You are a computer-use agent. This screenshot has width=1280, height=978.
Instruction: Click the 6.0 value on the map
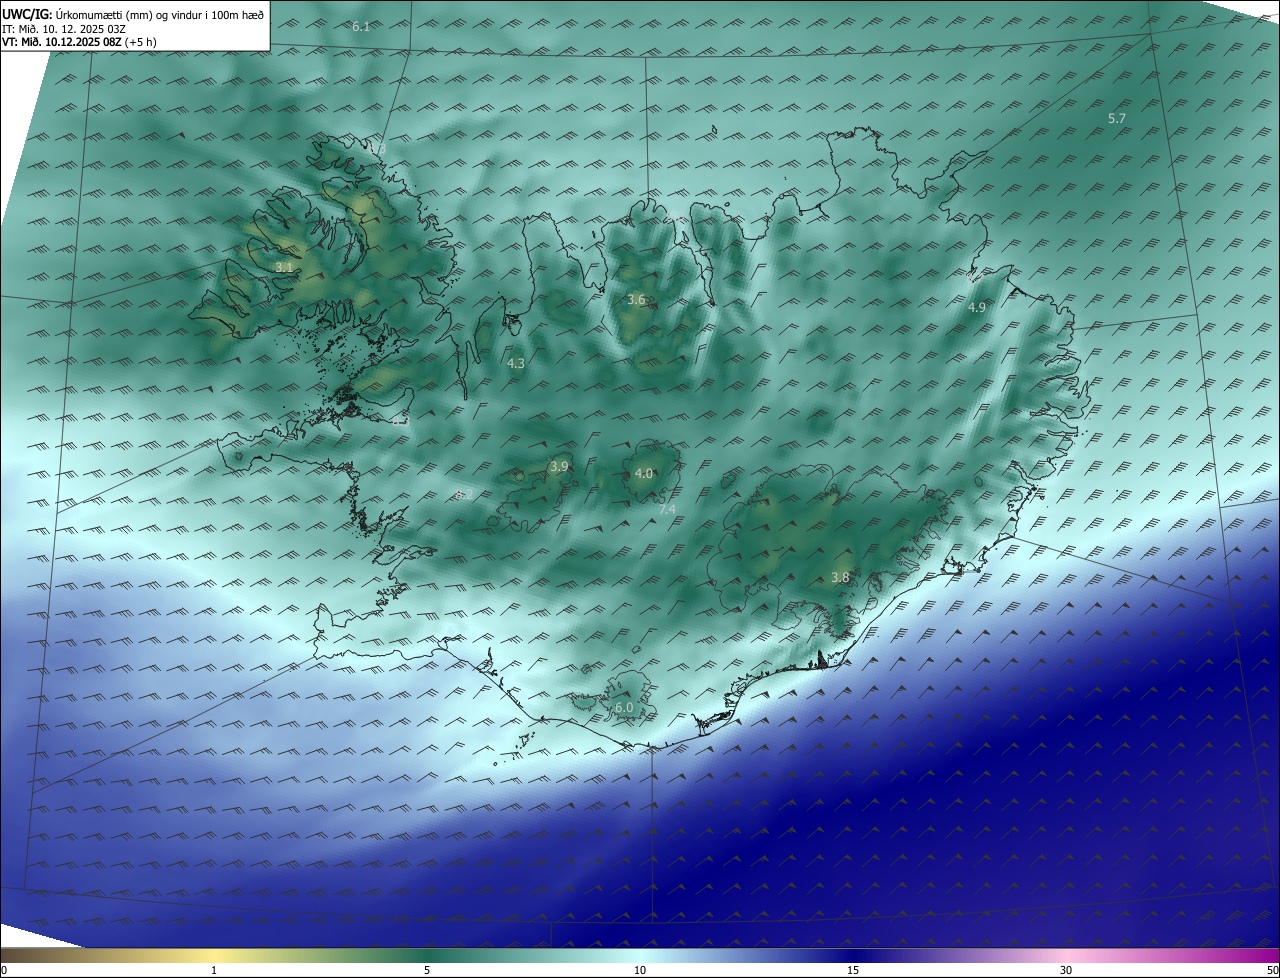[624, 707]
